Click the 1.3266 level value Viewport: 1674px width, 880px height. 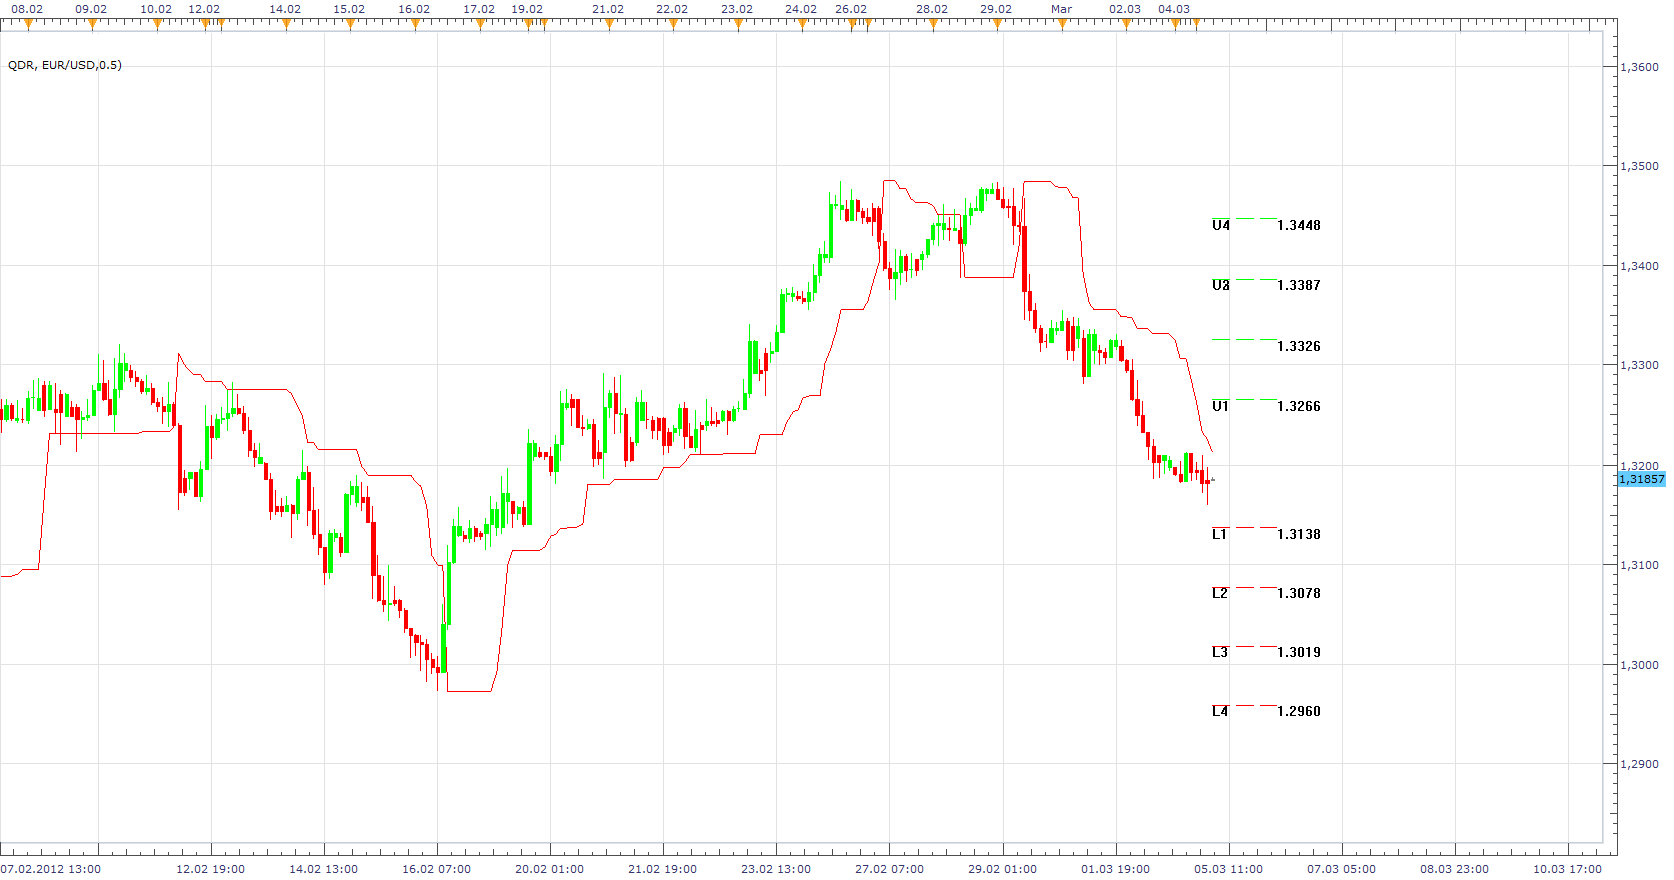point(1299,407)
